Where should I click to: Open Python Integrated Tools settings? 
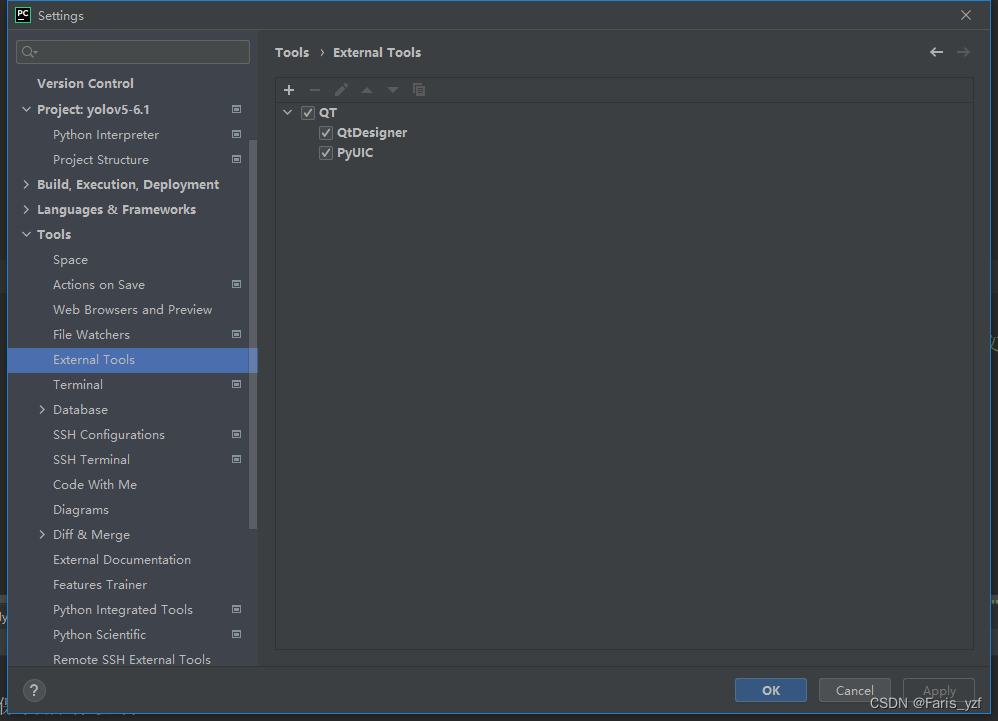tap(123, 610)
